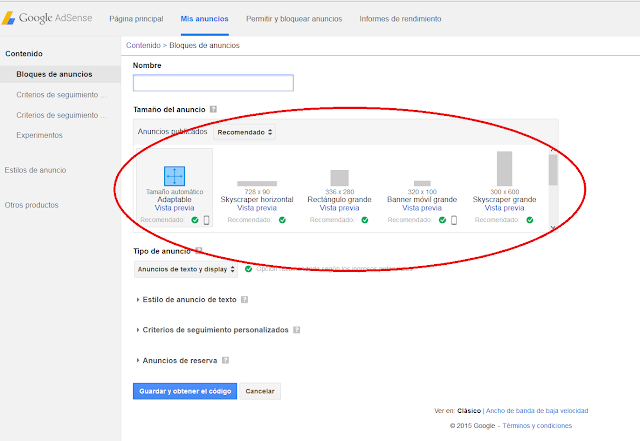Choose the 728 x 90 Skyscraper horizontal thumbnail
Image resolution: width=640 pixels, height=441 pixels.
pos(257,183)
